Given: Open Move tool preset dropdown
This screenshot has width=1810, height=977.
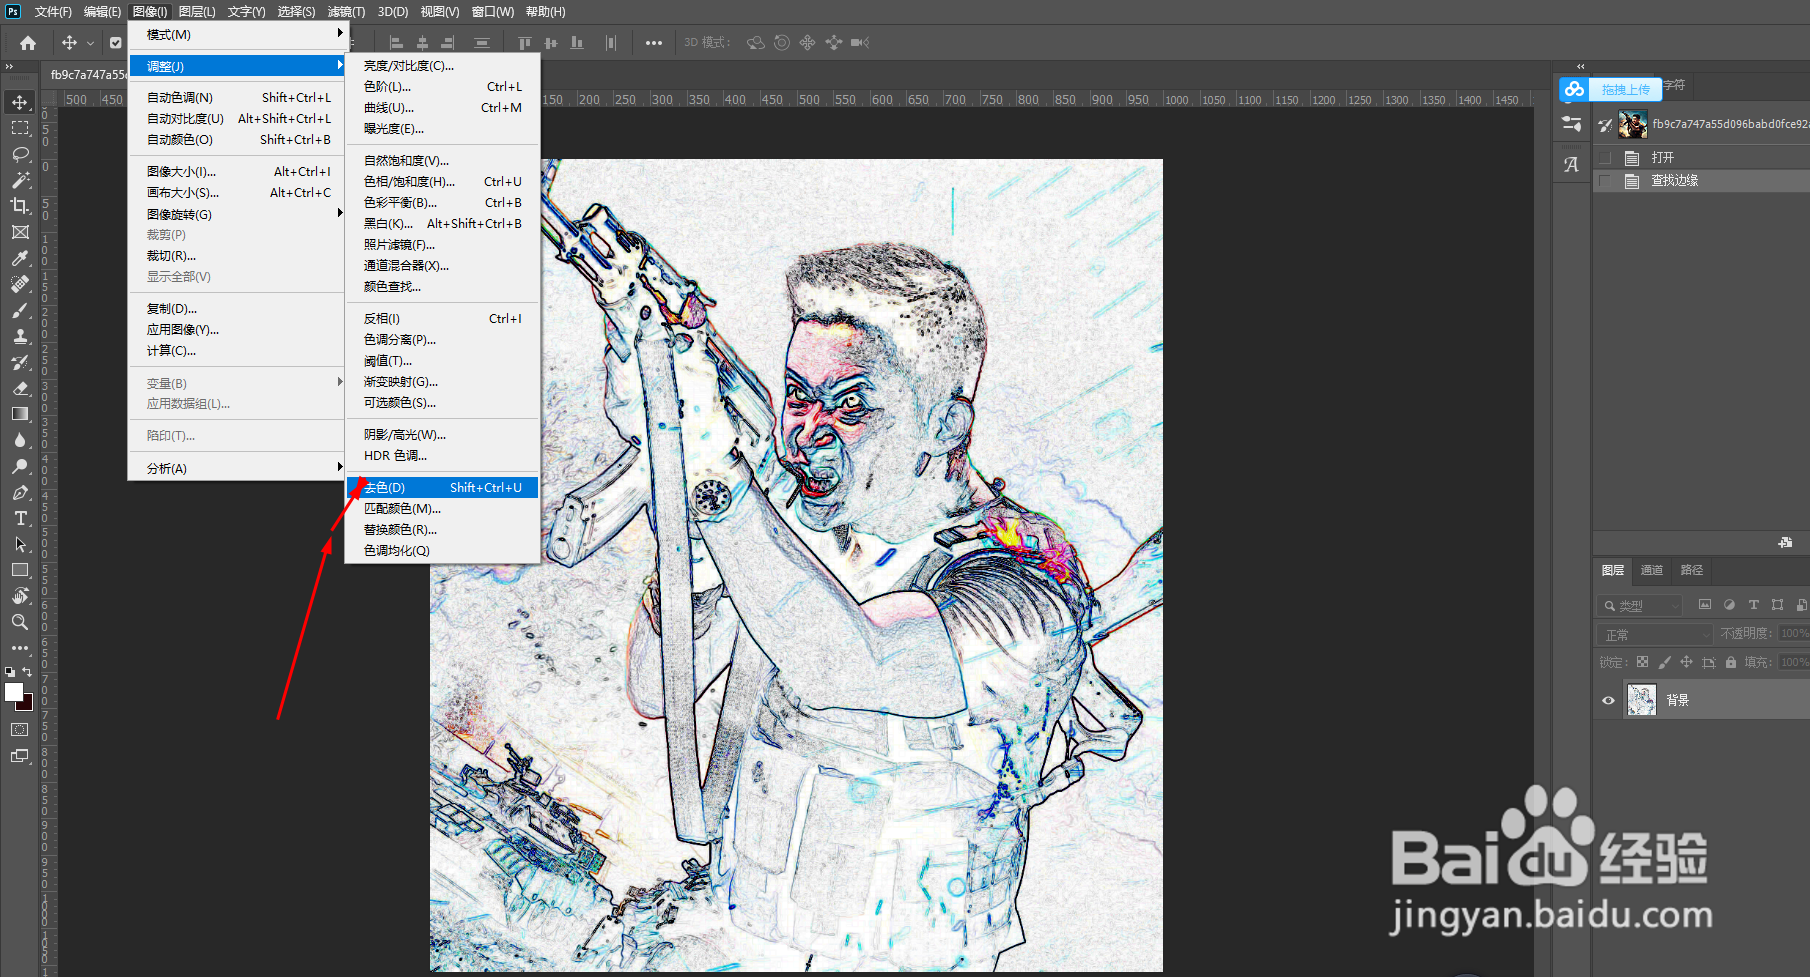Looking at the screenshot, I should [90, 43].
